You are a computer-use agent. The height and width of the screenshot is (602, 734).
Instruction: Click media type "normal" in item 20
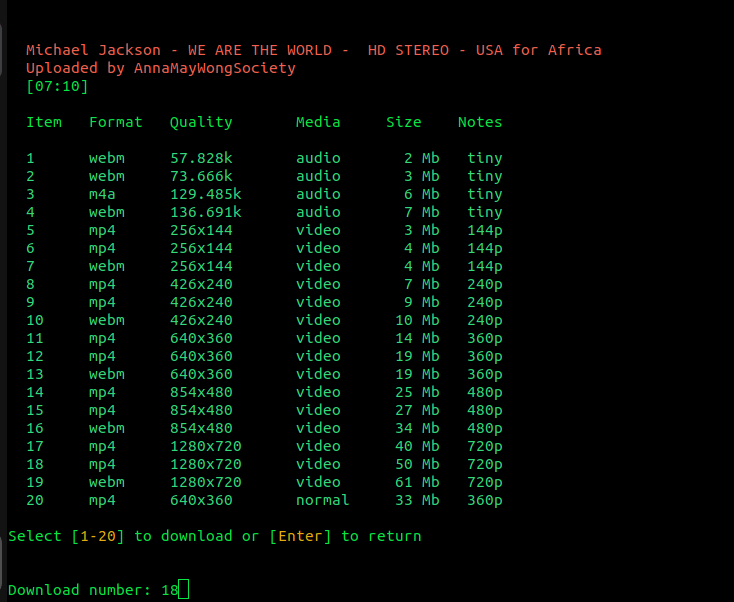point(323,500)
